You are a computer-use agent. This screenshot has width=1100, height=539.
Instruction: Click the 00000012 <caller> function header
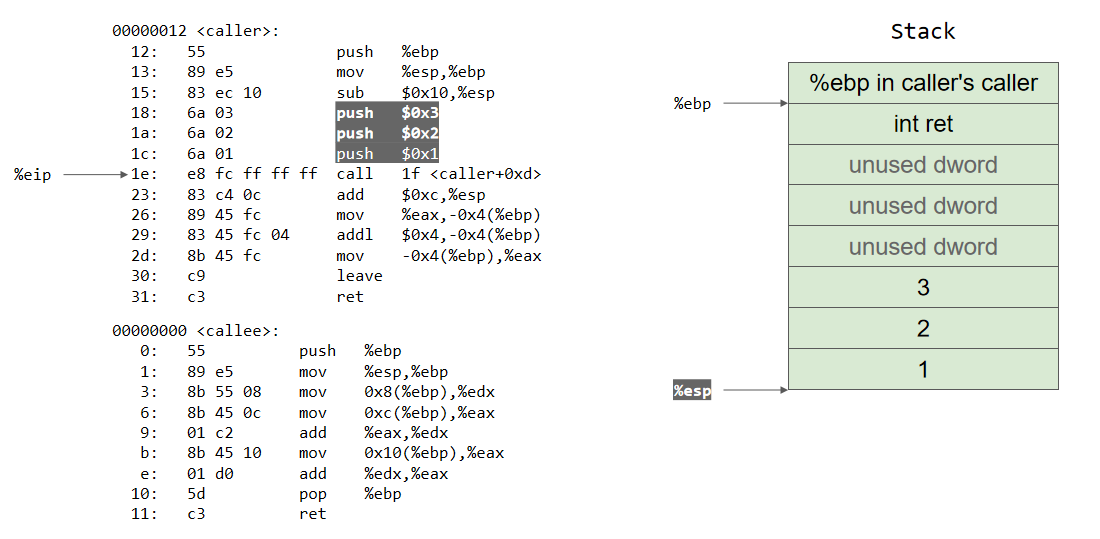click(196, 31)
